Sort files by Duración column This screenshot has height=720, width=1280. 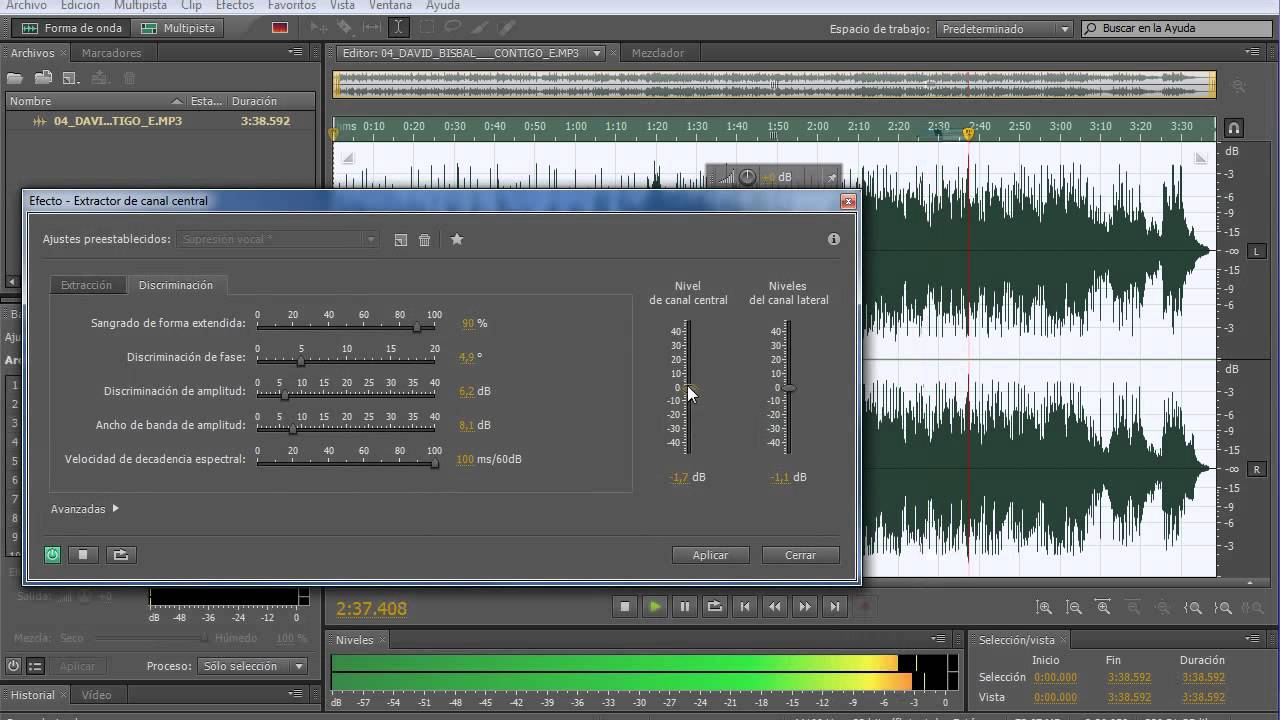(x=271, y=101)
